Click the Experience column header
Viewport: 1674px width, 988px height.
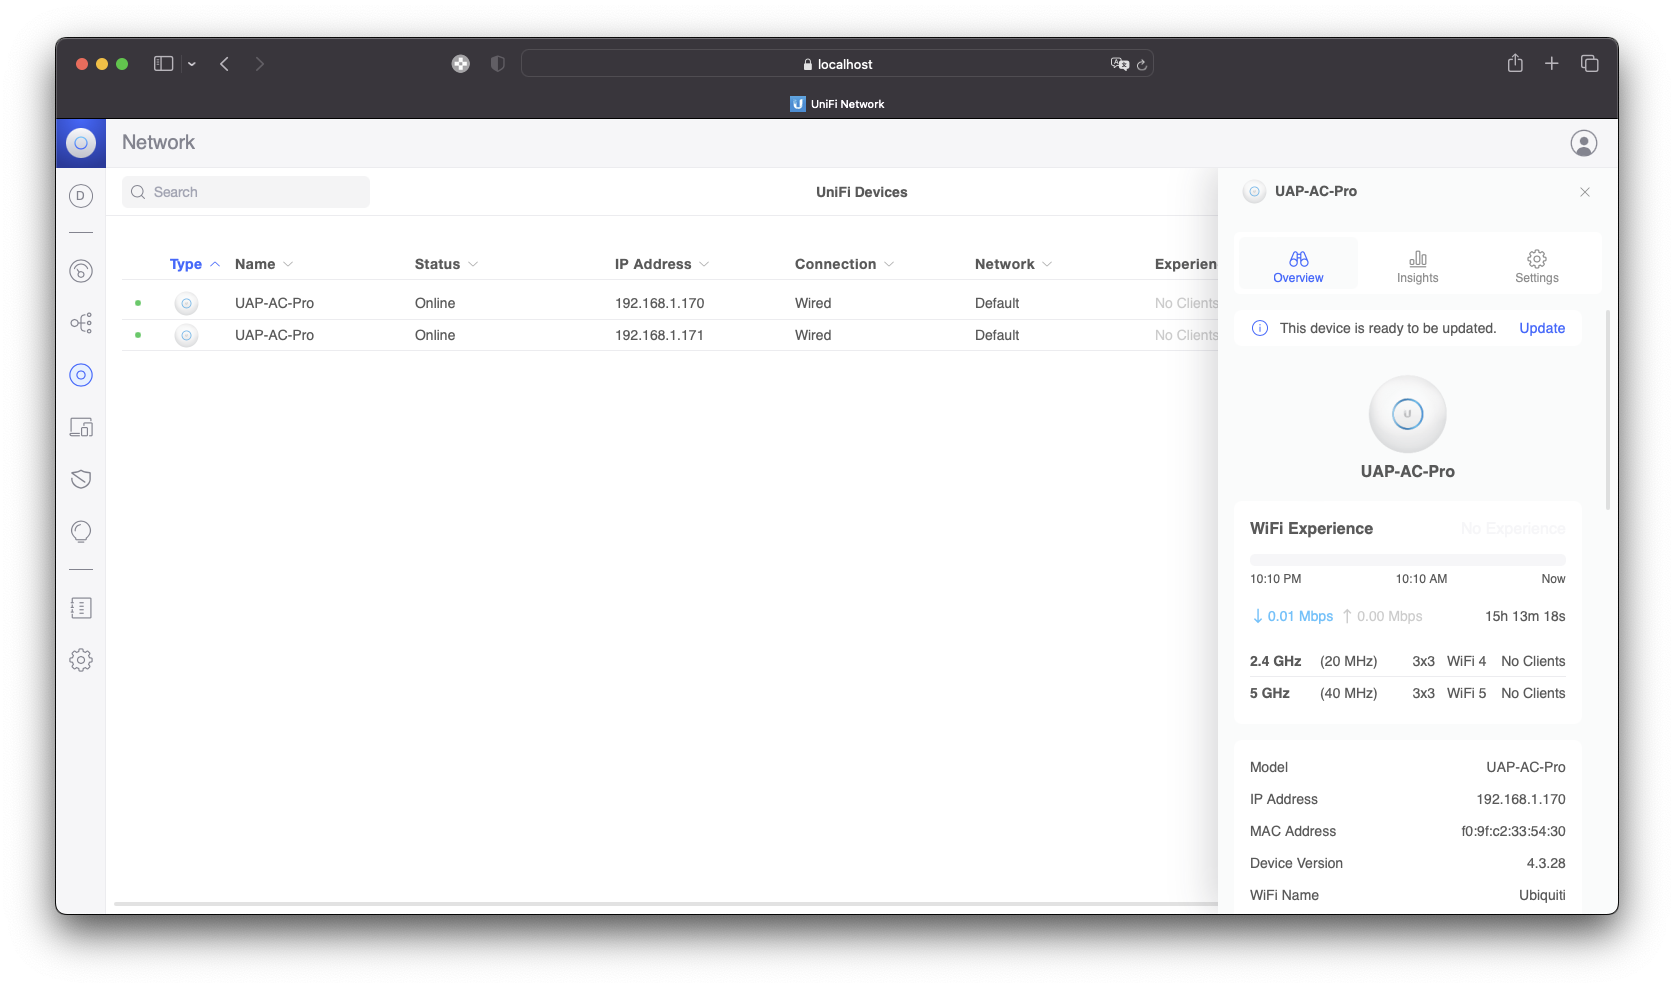[x=1186, y=264]
